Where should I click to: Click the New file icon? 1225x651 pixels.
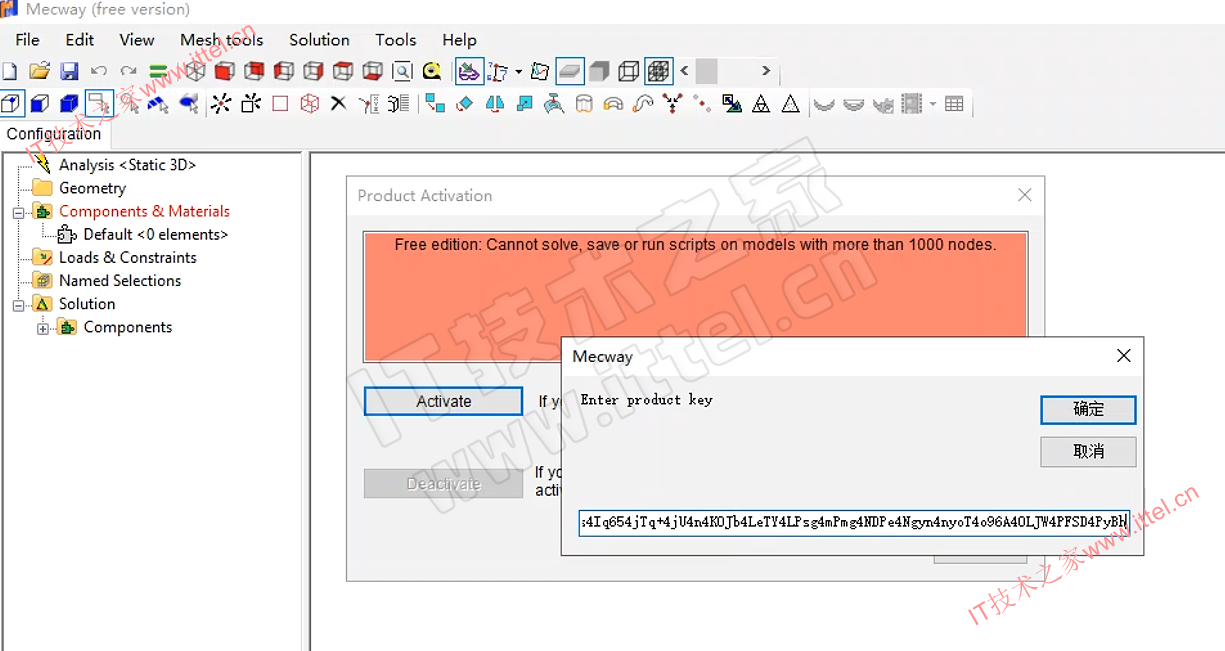point(9,71)
